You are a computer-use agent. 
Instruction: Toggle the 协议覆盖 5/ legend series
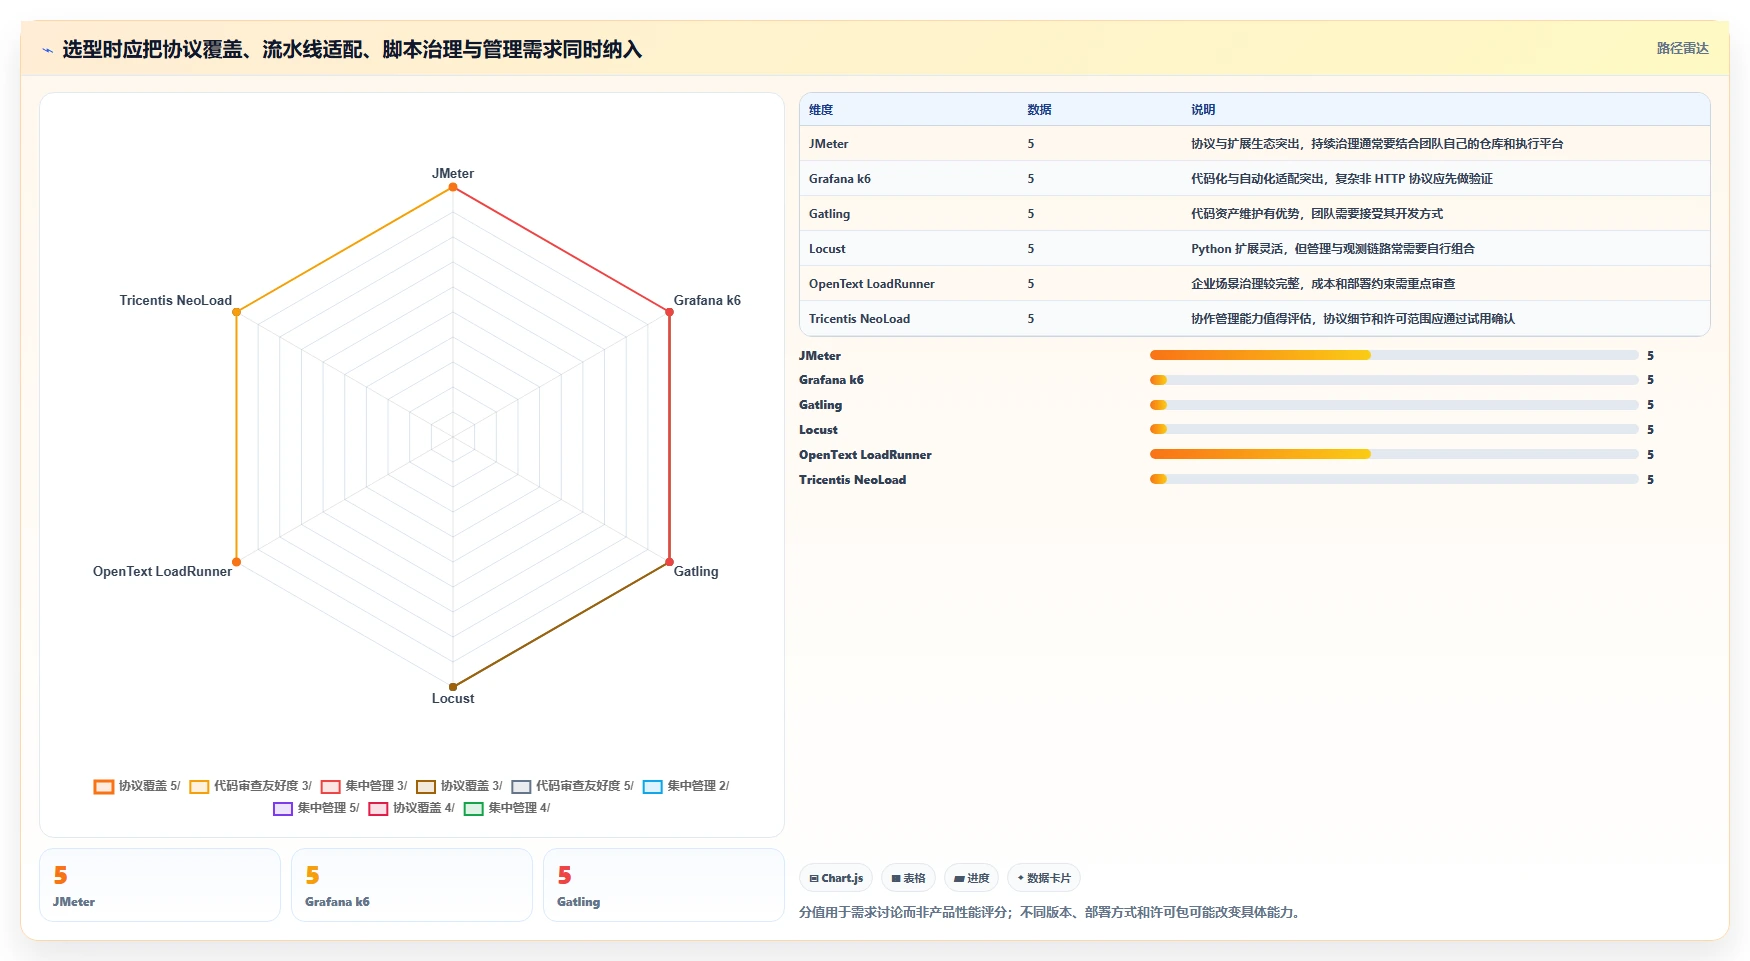click(x=137, y=786)
